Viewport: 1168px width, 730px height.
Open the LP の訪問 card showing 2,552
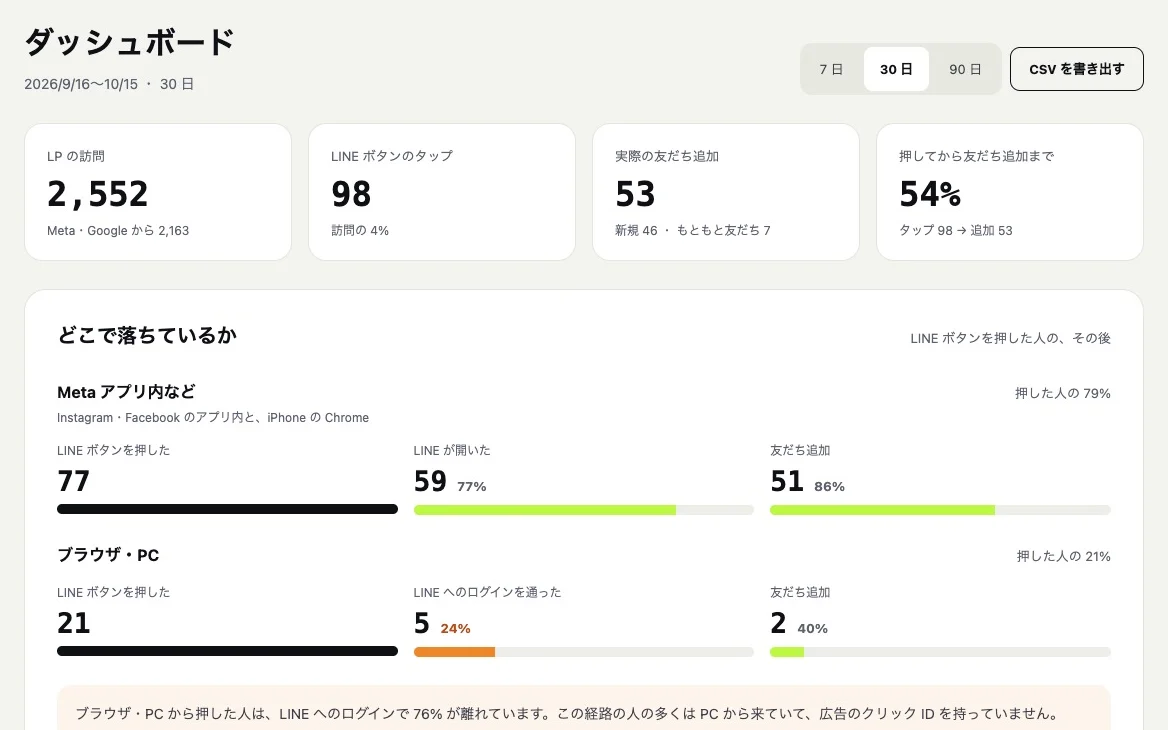coord(158,192)
